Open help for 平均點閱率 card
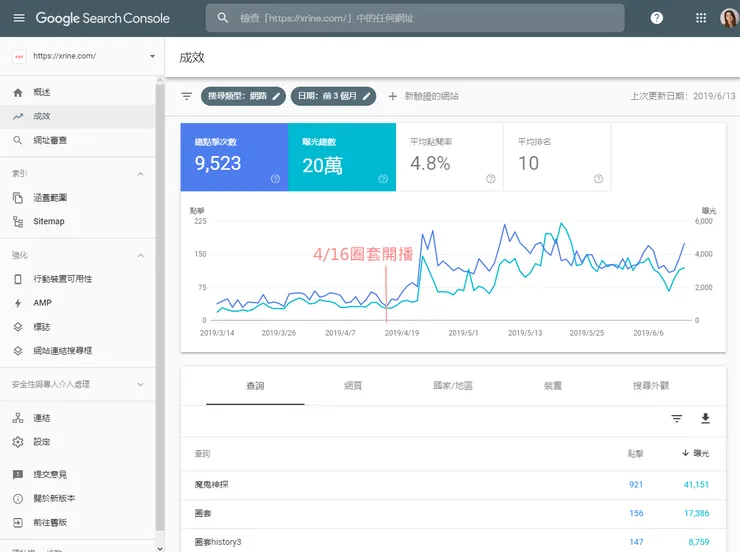Screen dimensions: 740x552 [491, 179]
